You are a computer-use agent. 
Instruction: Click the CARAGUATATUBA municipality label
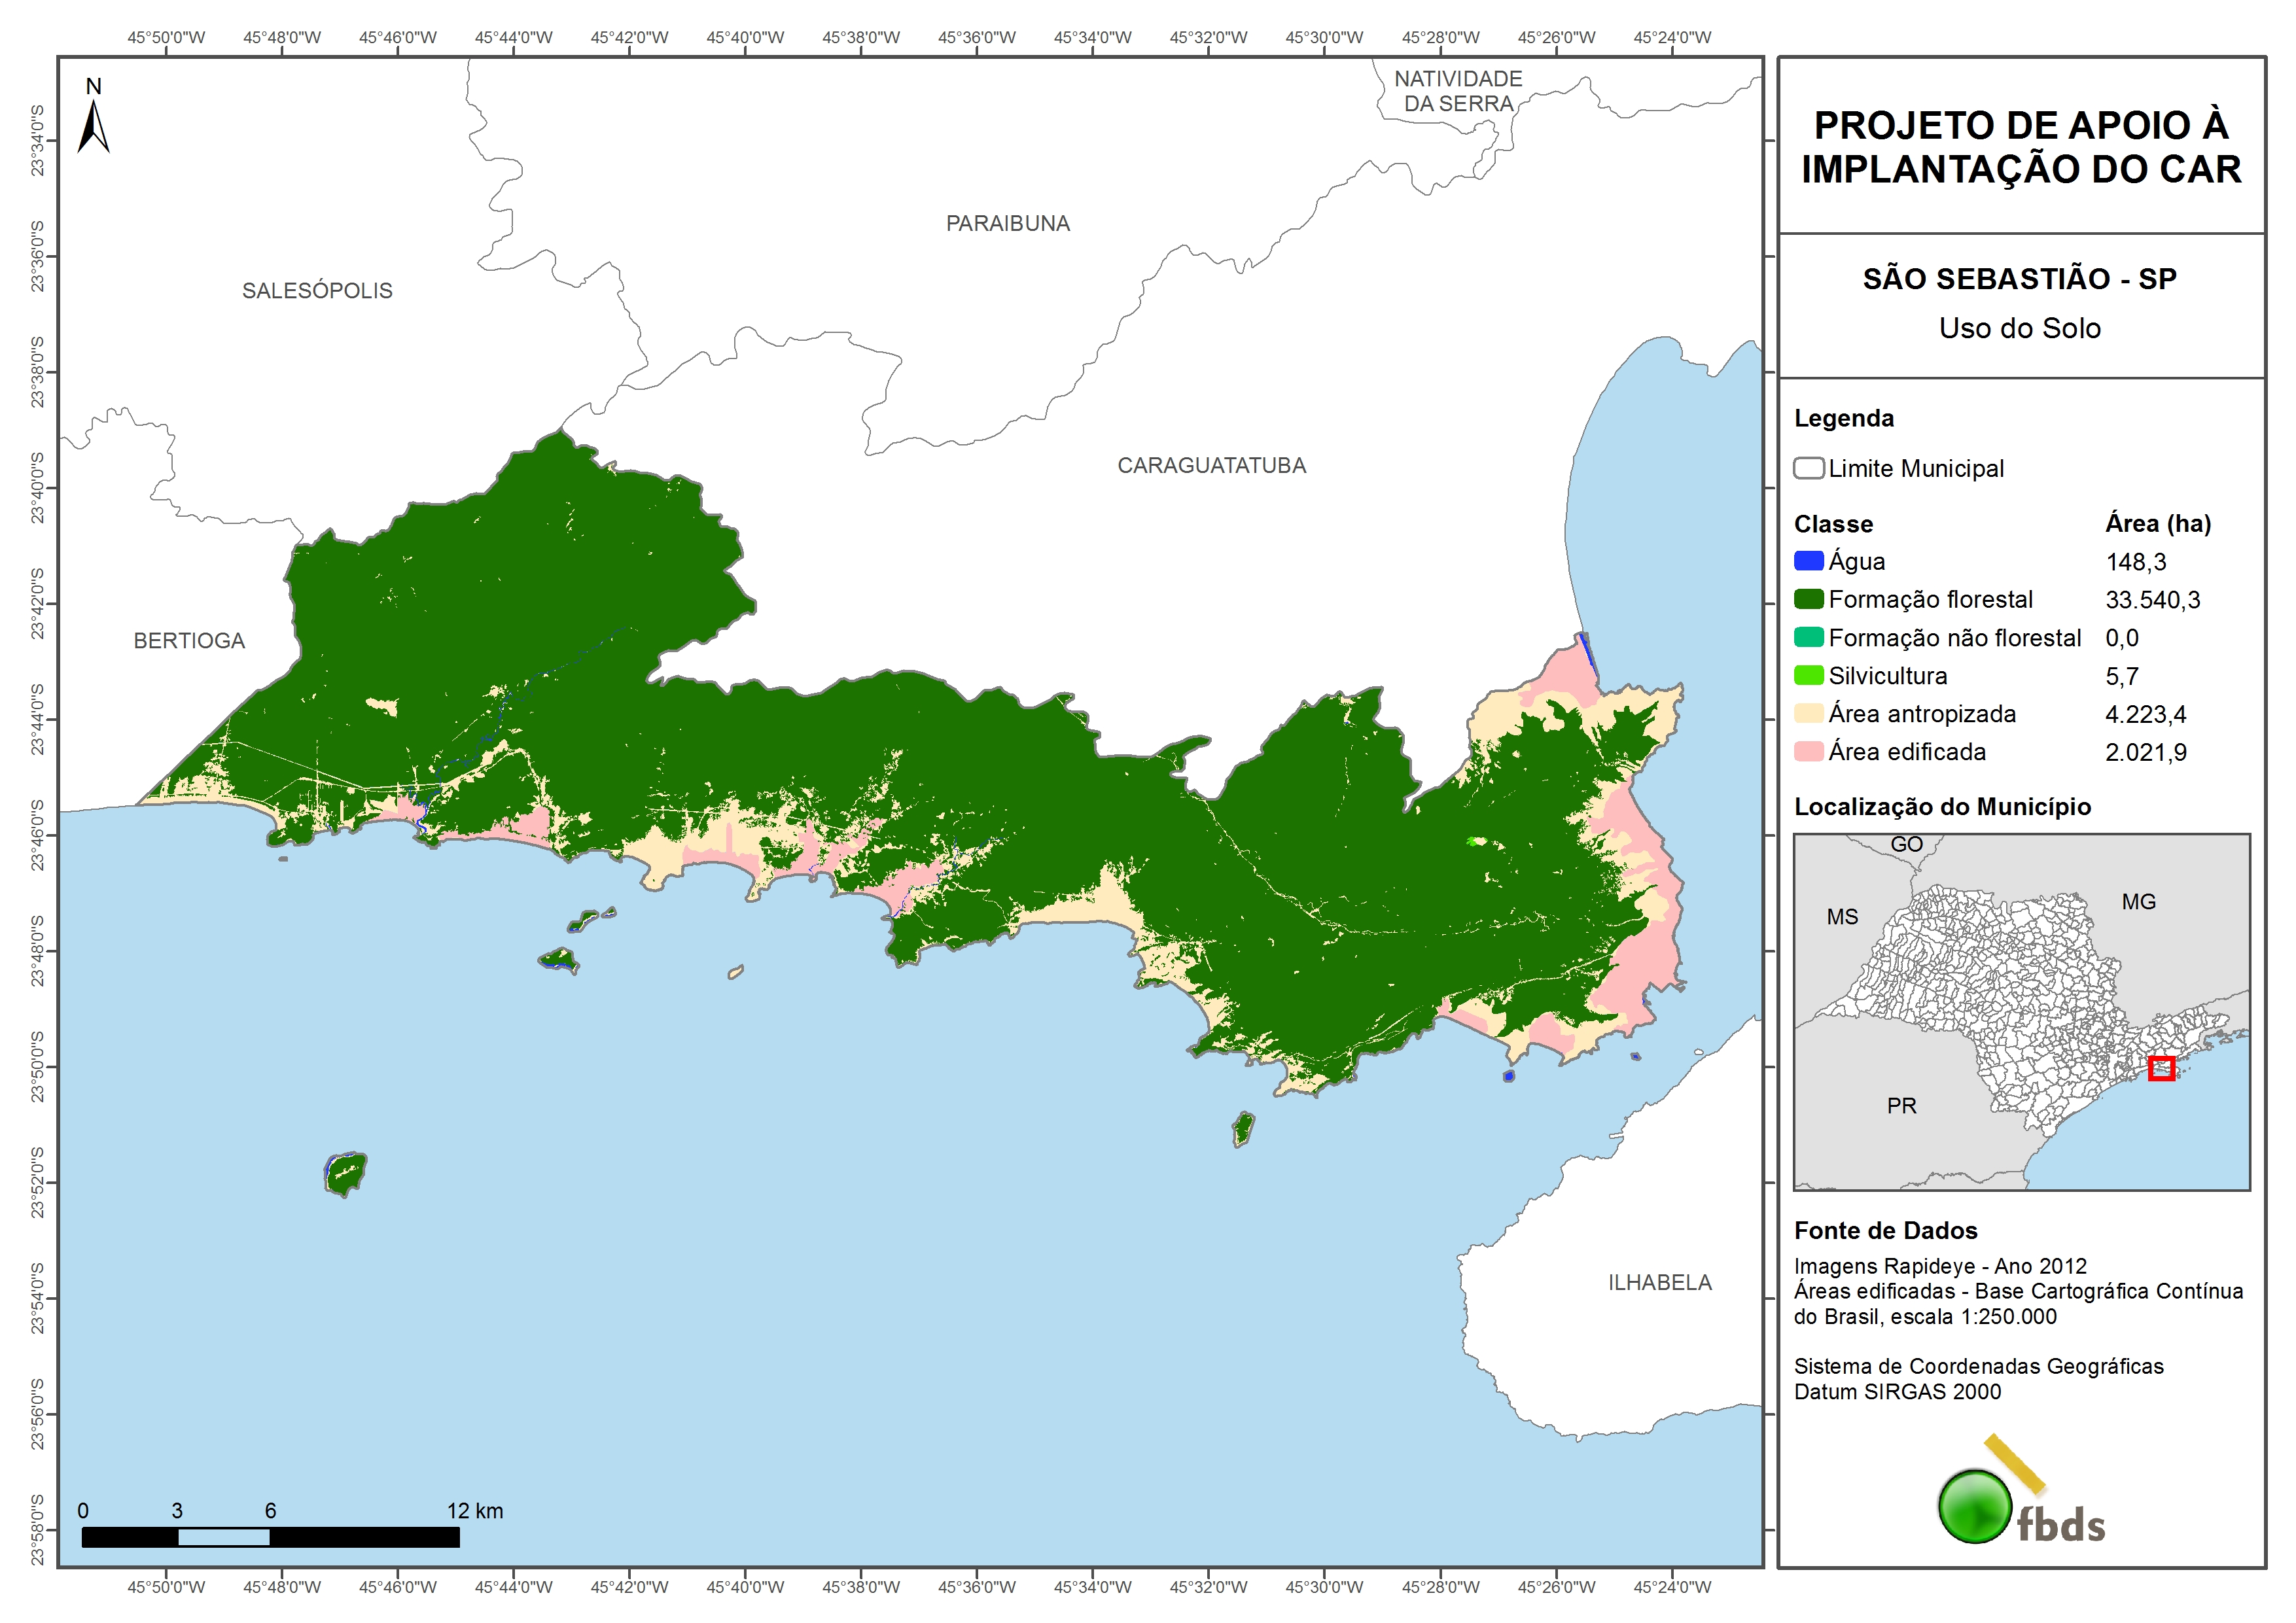pos(1211,466)
